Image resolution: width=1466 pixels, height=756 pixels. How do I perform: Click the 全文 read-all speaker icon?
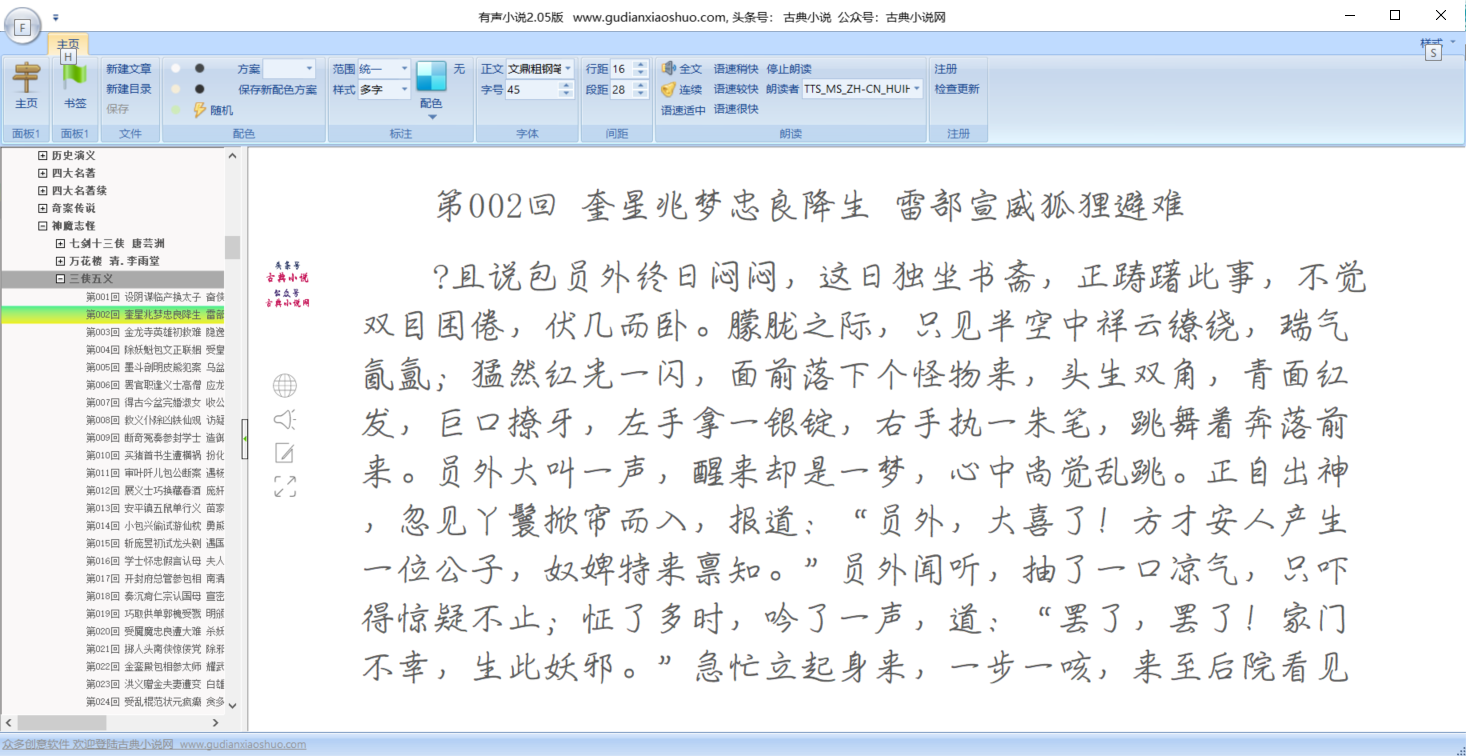[x=669, y=69]
